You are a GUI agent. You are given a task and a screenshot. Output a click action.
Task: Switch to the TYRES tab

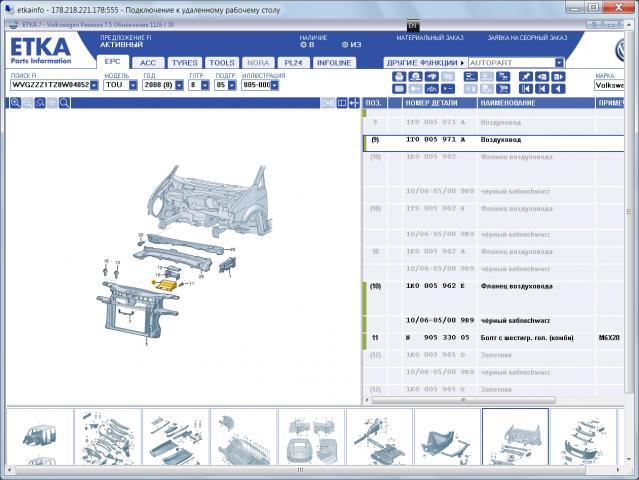coord(184,63)
